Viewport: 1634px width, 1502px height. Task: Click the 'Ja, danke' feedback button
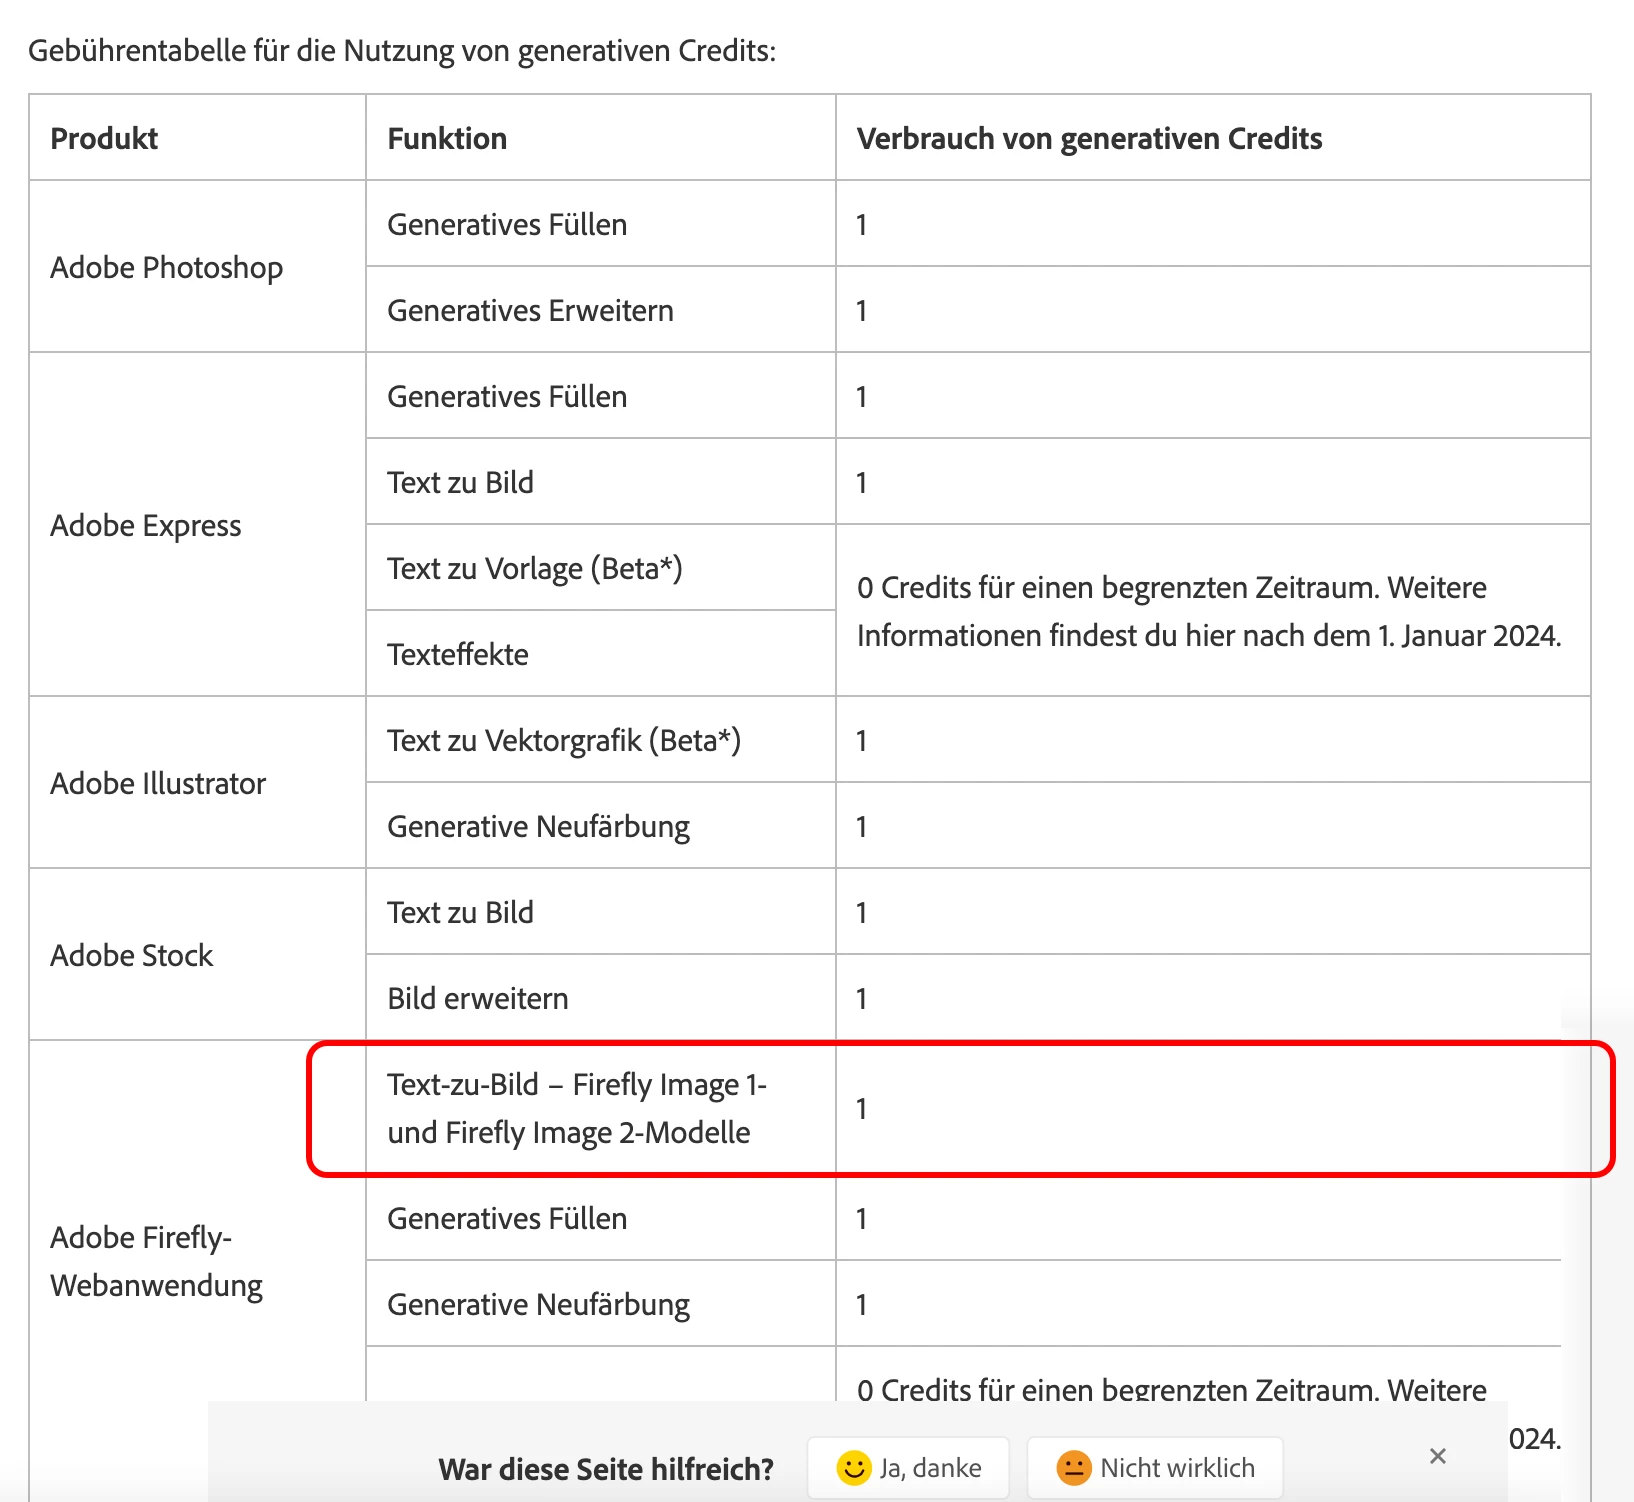tap(908, 1467)
